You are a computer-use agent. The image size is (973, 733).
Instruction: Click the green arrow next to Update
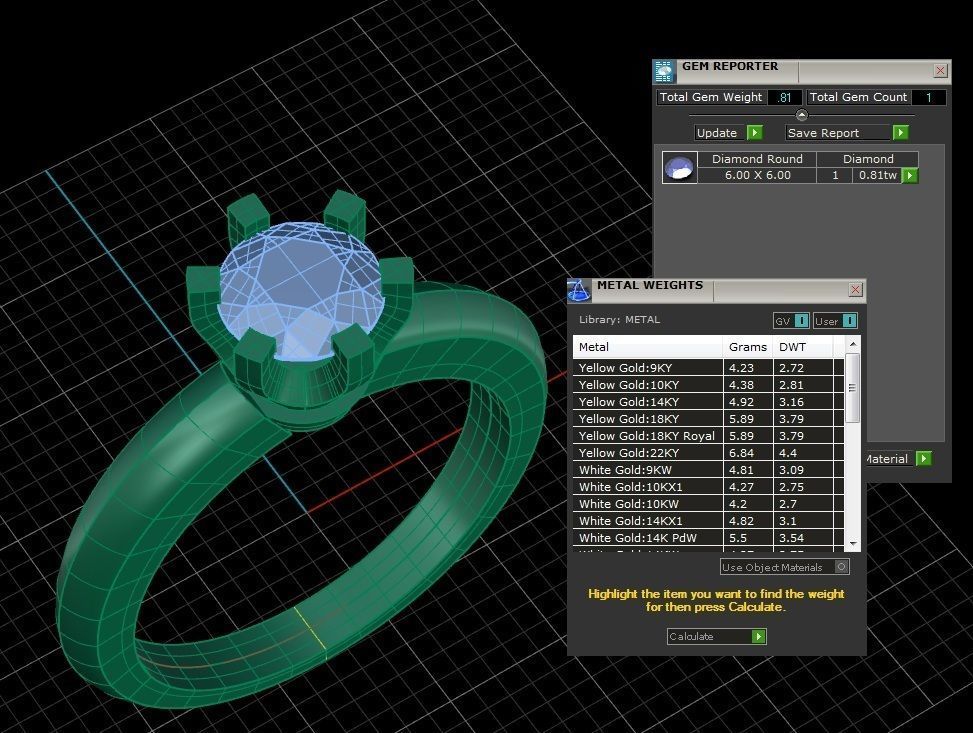755,132
